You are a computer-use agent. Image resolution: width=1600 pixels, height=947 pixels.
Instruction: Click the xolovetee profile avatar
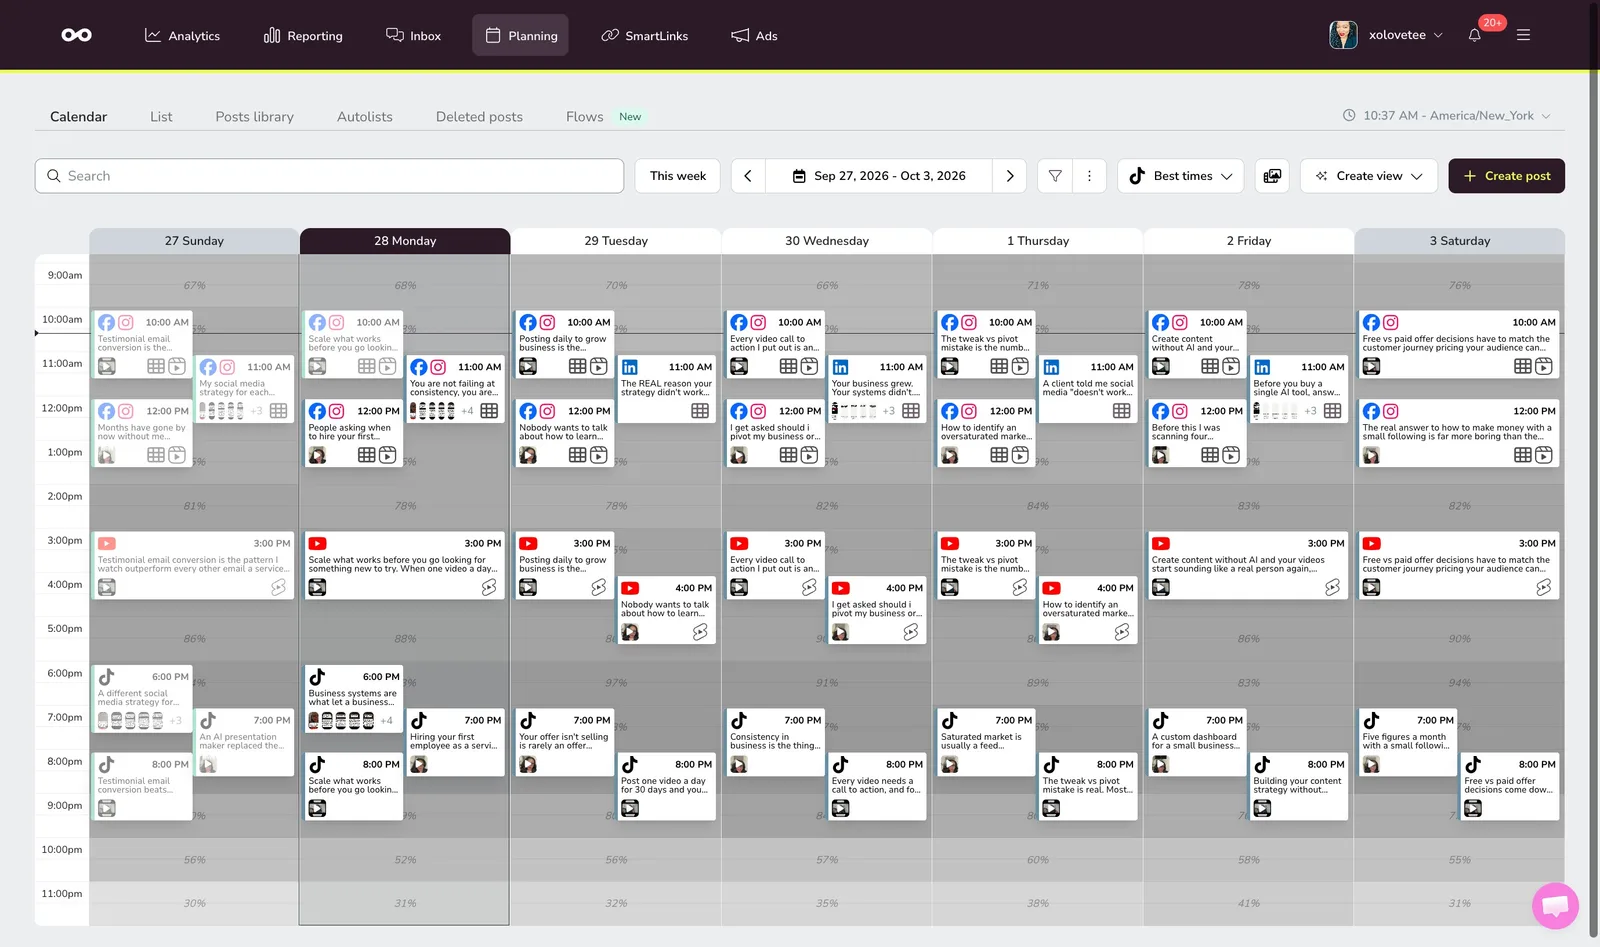[x=1343, y=35]
